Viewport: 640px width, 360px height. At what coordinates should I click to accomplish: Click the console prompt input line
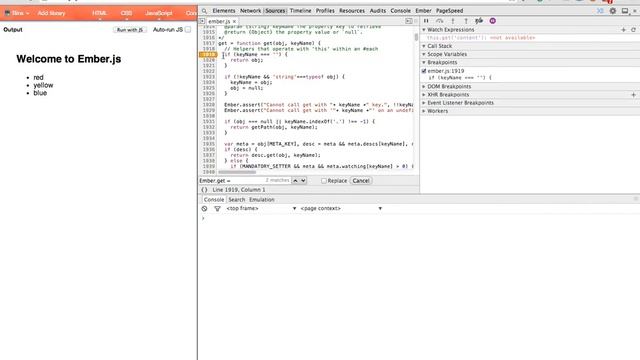pos(420,218)
